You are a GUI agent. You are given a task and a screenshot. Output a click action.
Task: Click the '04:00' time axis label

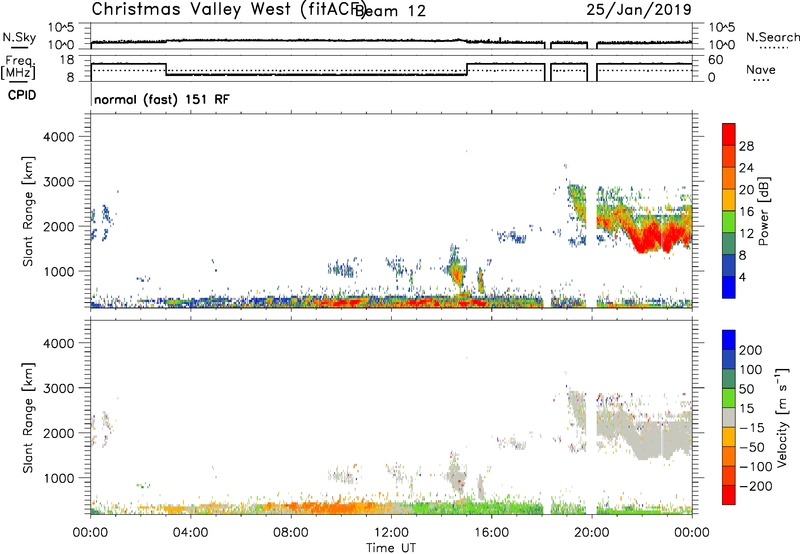pos(190,532)
